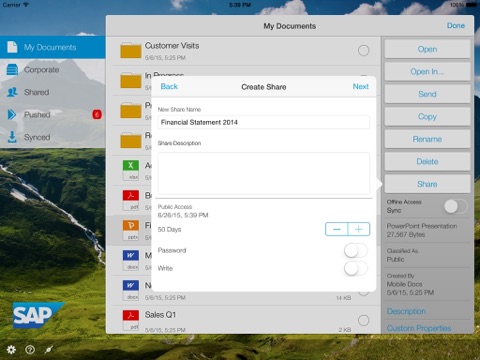The width and height of the screenshot is (480, 360).
Task: Click the Corporate database icon
Action: [12, 70]
